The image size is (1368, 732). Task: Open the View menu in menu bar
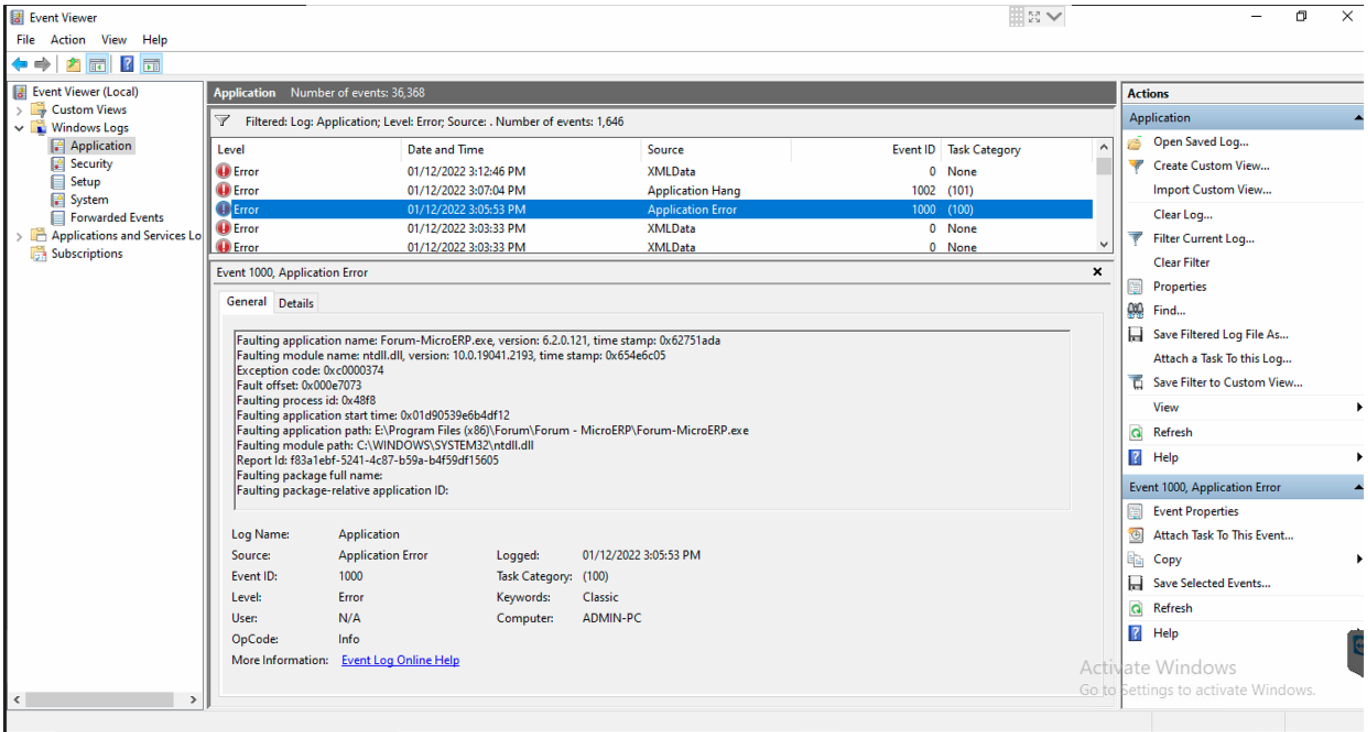point(114,40)
